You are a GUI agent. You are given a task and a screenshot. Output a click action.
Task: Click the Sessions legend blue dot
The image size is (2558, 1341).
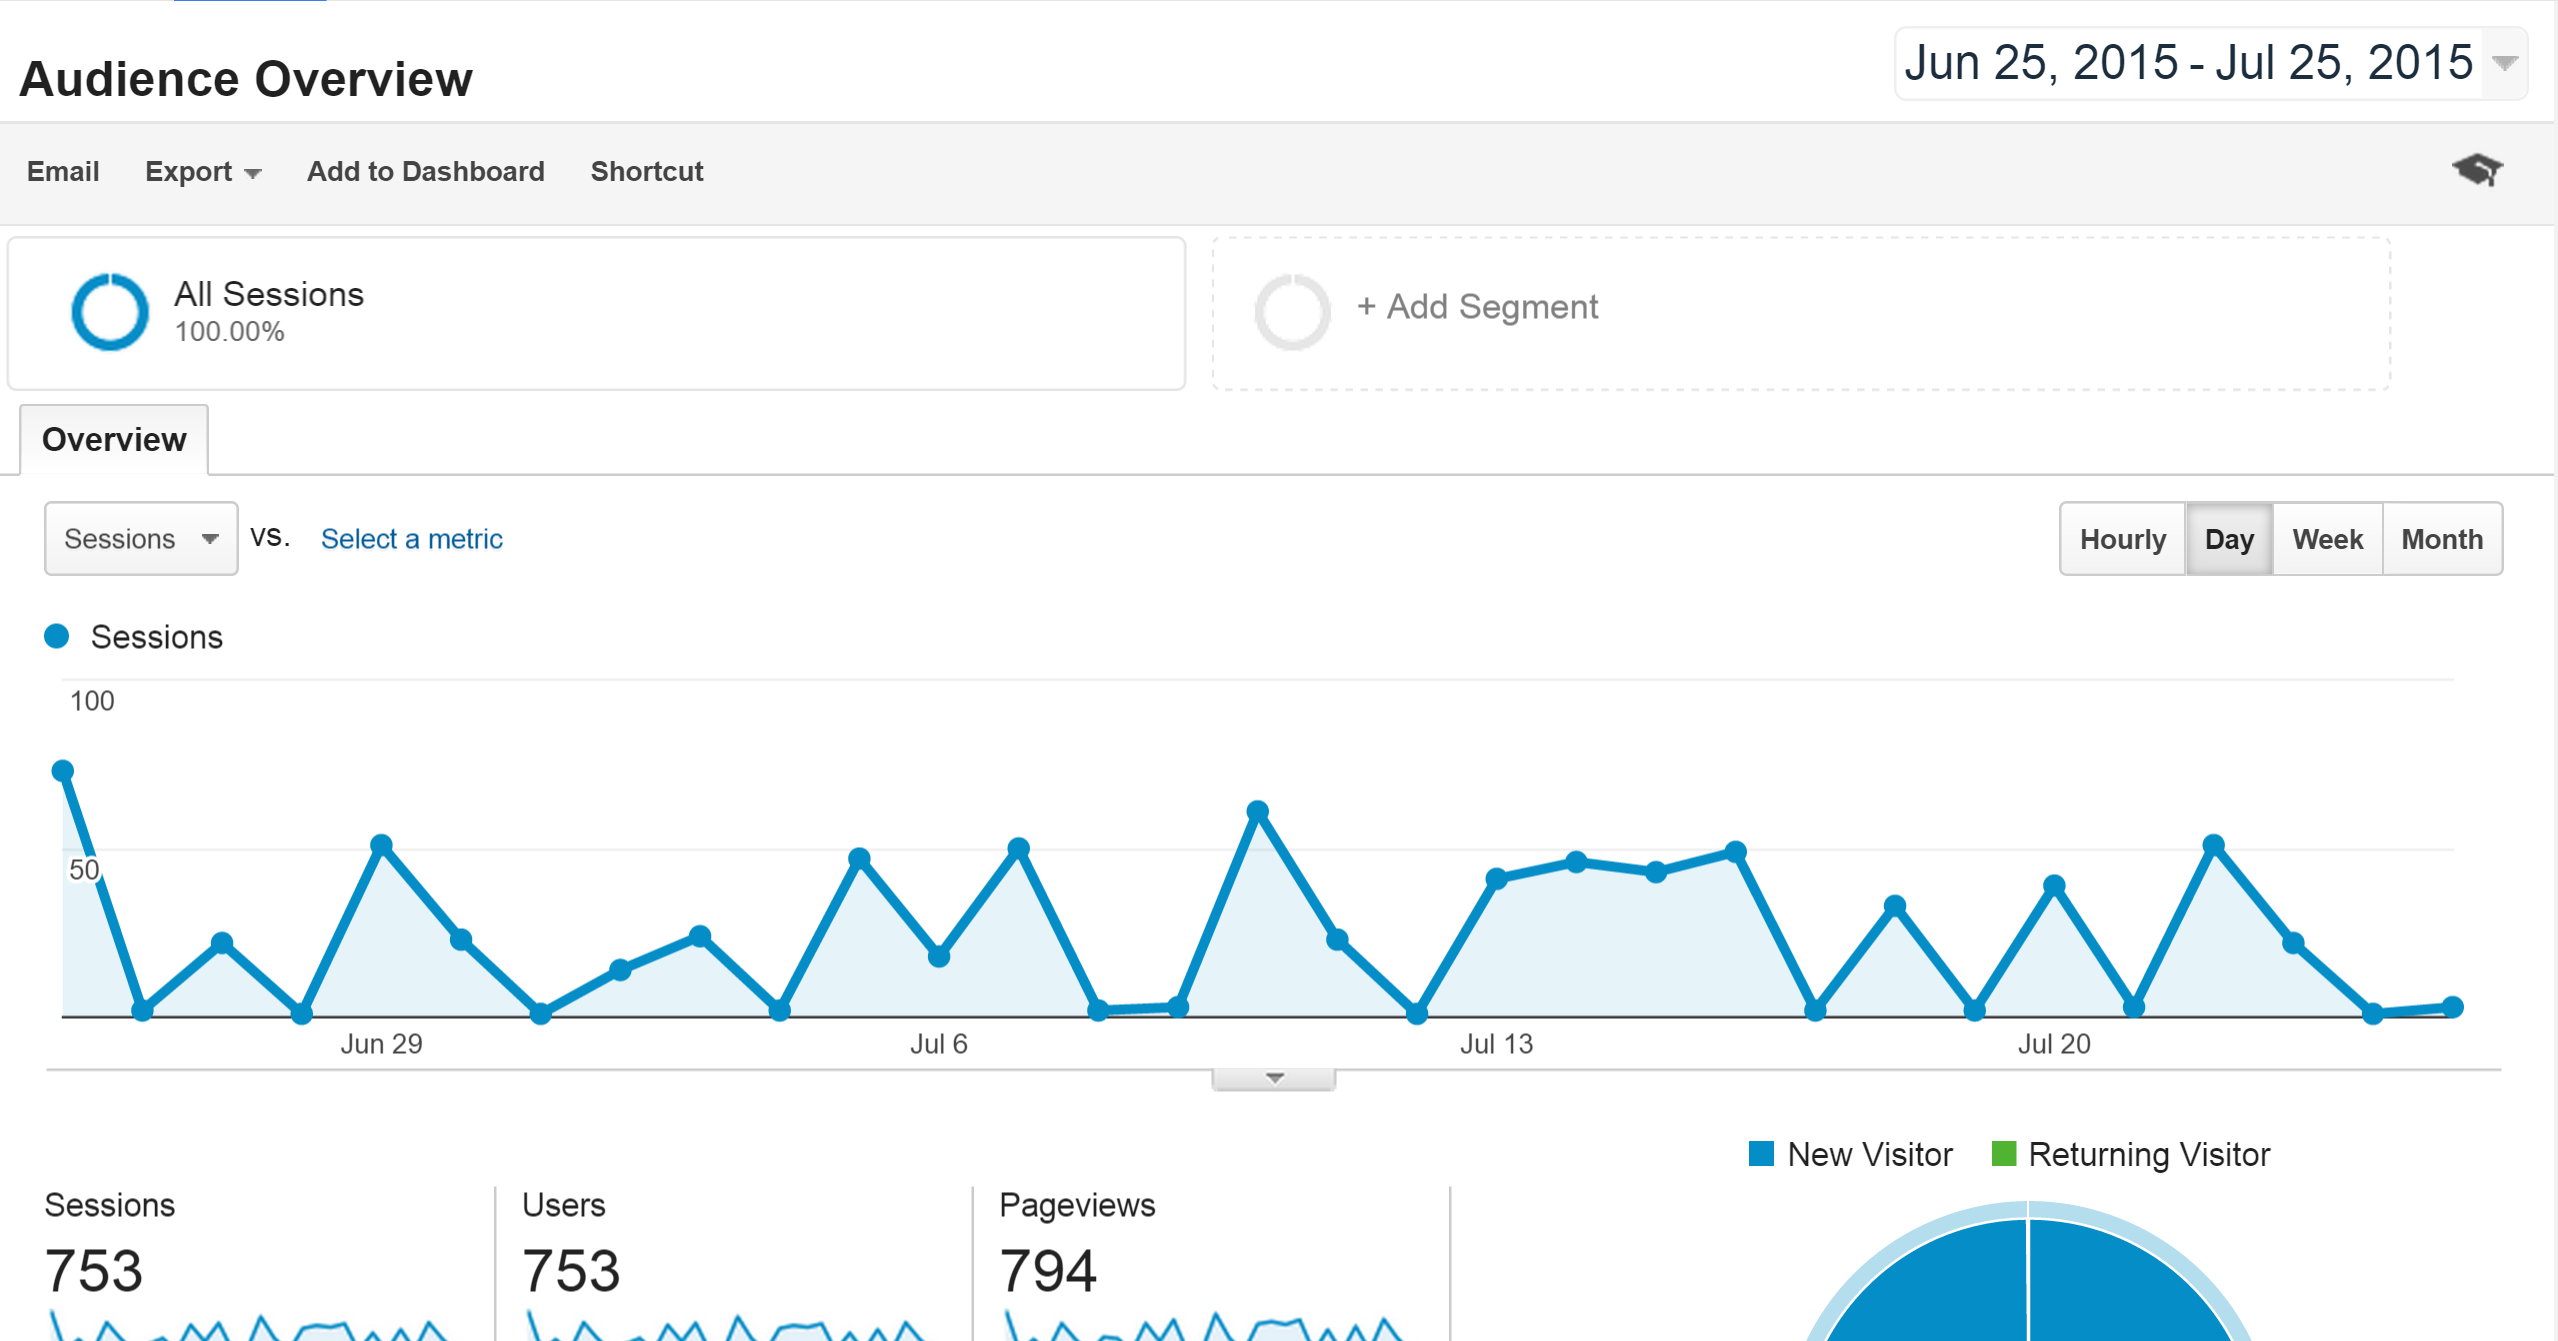click(x=57, y=636)
